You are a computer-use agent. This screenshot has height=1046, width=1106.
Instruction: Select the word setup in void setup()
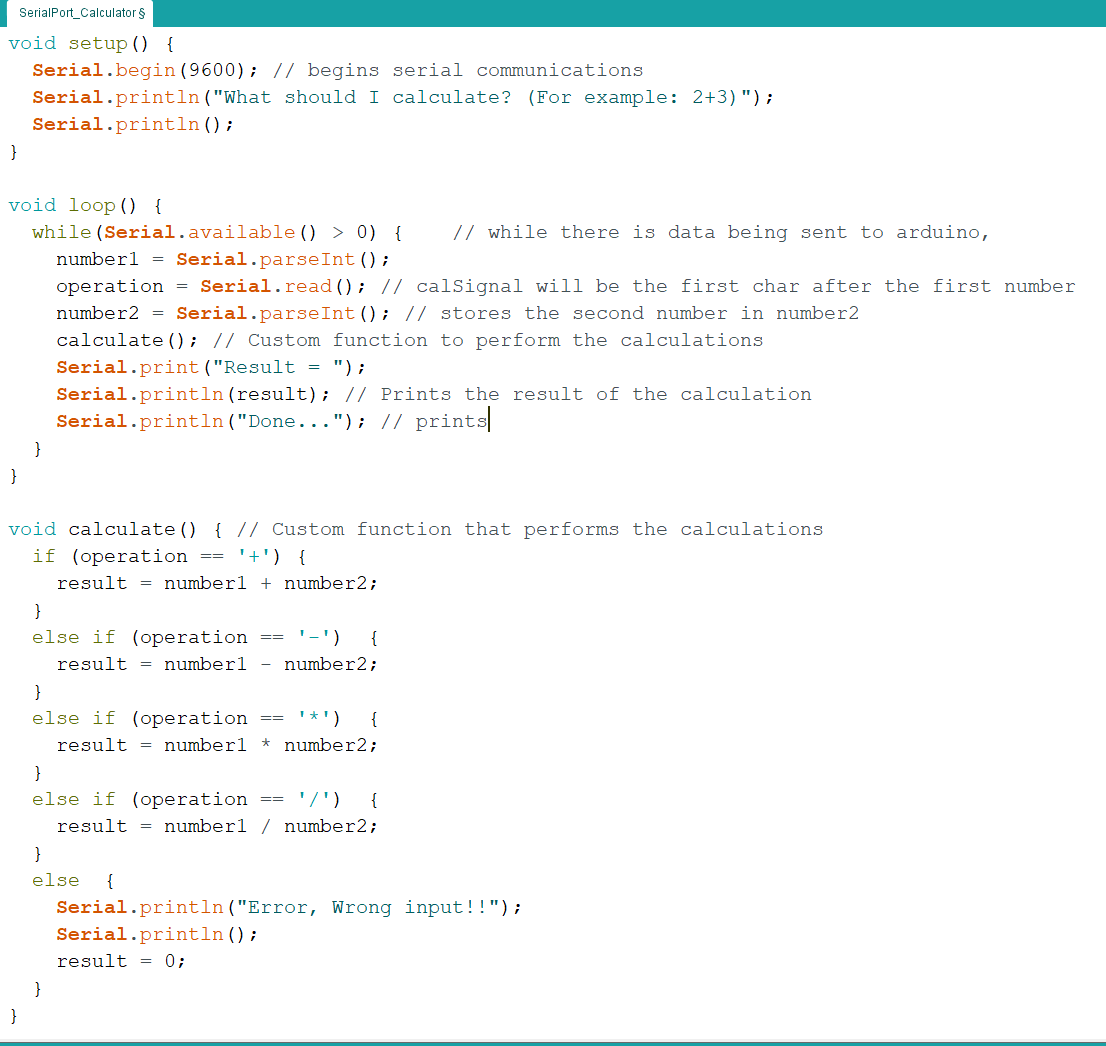(96, 43)
